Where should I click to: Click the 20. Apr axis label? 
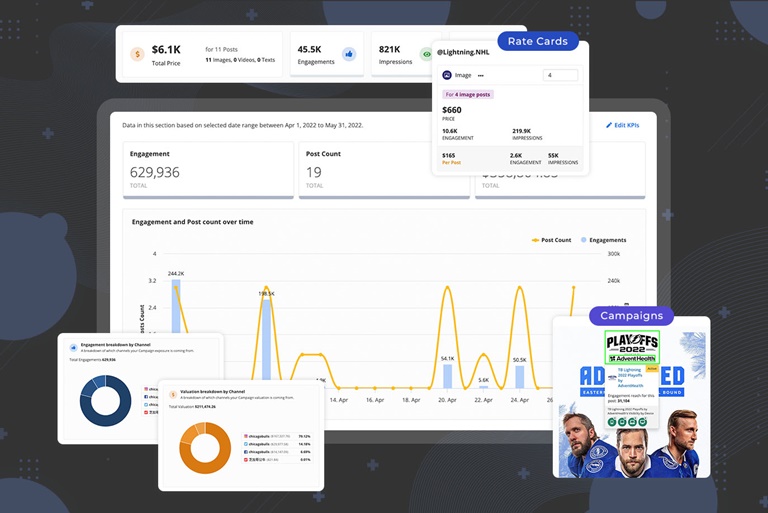pyautogui.click(x=447, y=400)
